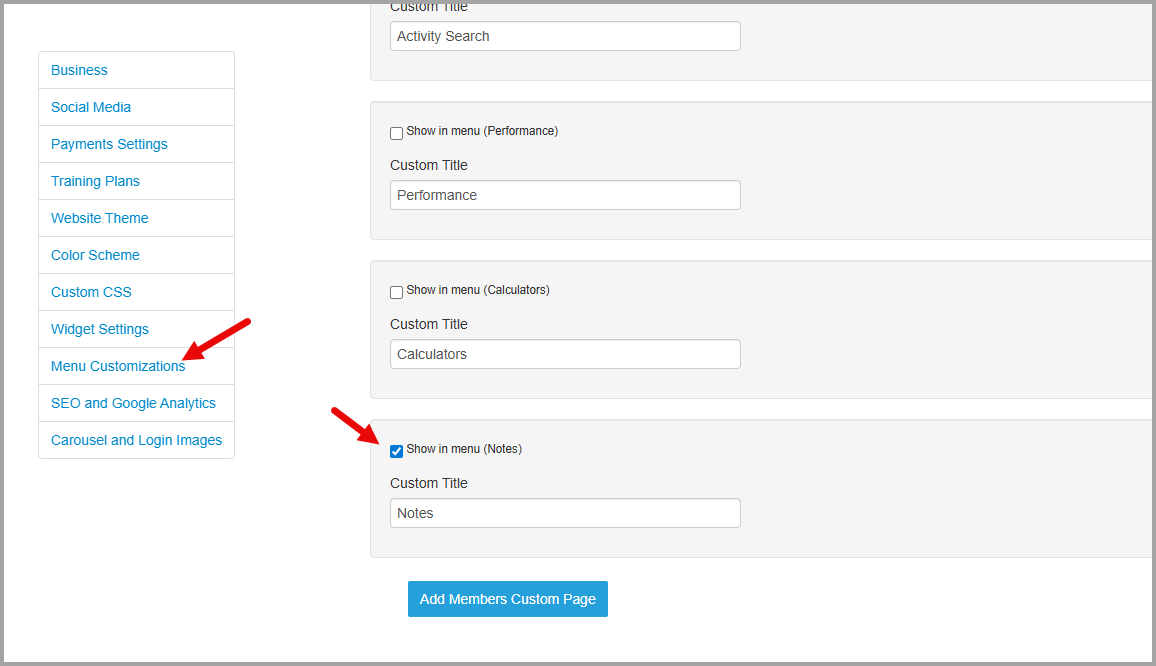Click 'Custom Title' label above Calculators field
This screenshot has width=1156, height=666.
tap(429, 324)
